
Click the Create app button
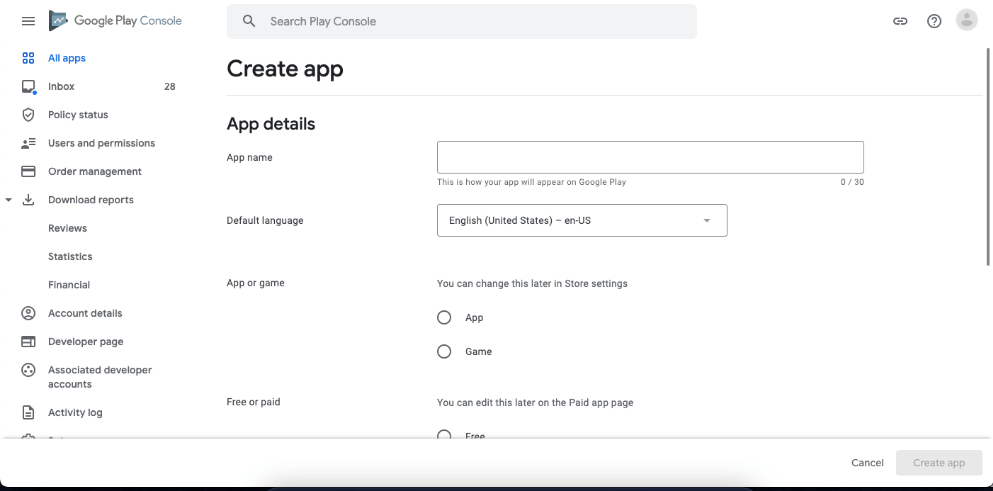(x=939, y=463)
